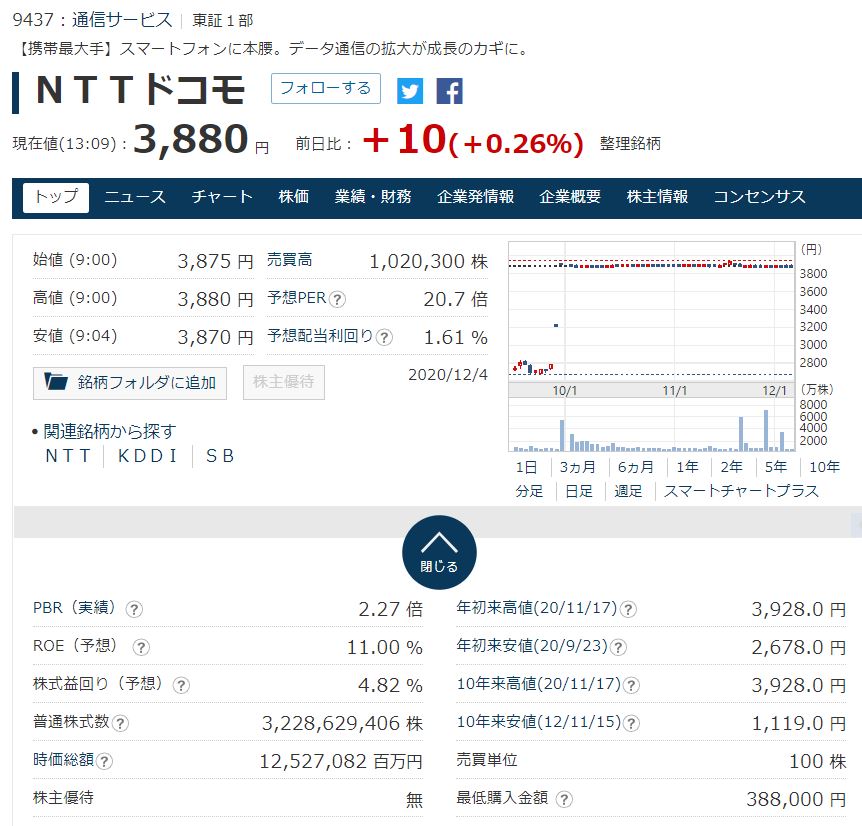Click trading volume 1,020,300 株 value

tap(428, 262)
